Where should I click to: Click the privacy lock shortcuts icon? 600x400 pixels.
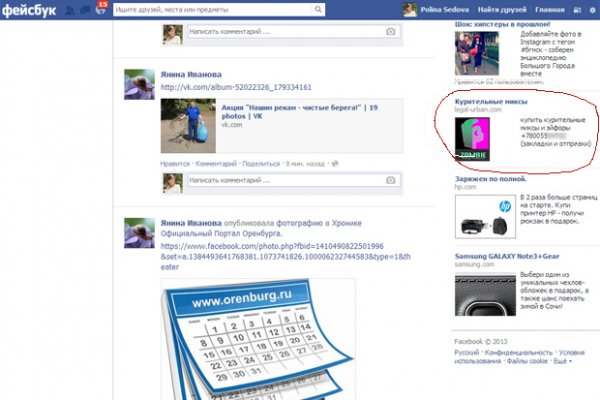tap(576, 10)
